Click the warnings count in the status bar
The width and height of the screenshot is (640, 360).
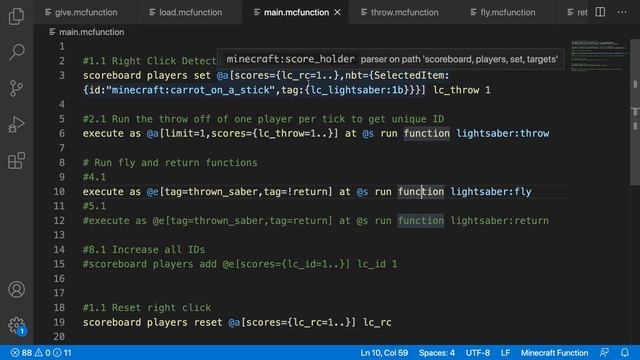click(42, 353)
